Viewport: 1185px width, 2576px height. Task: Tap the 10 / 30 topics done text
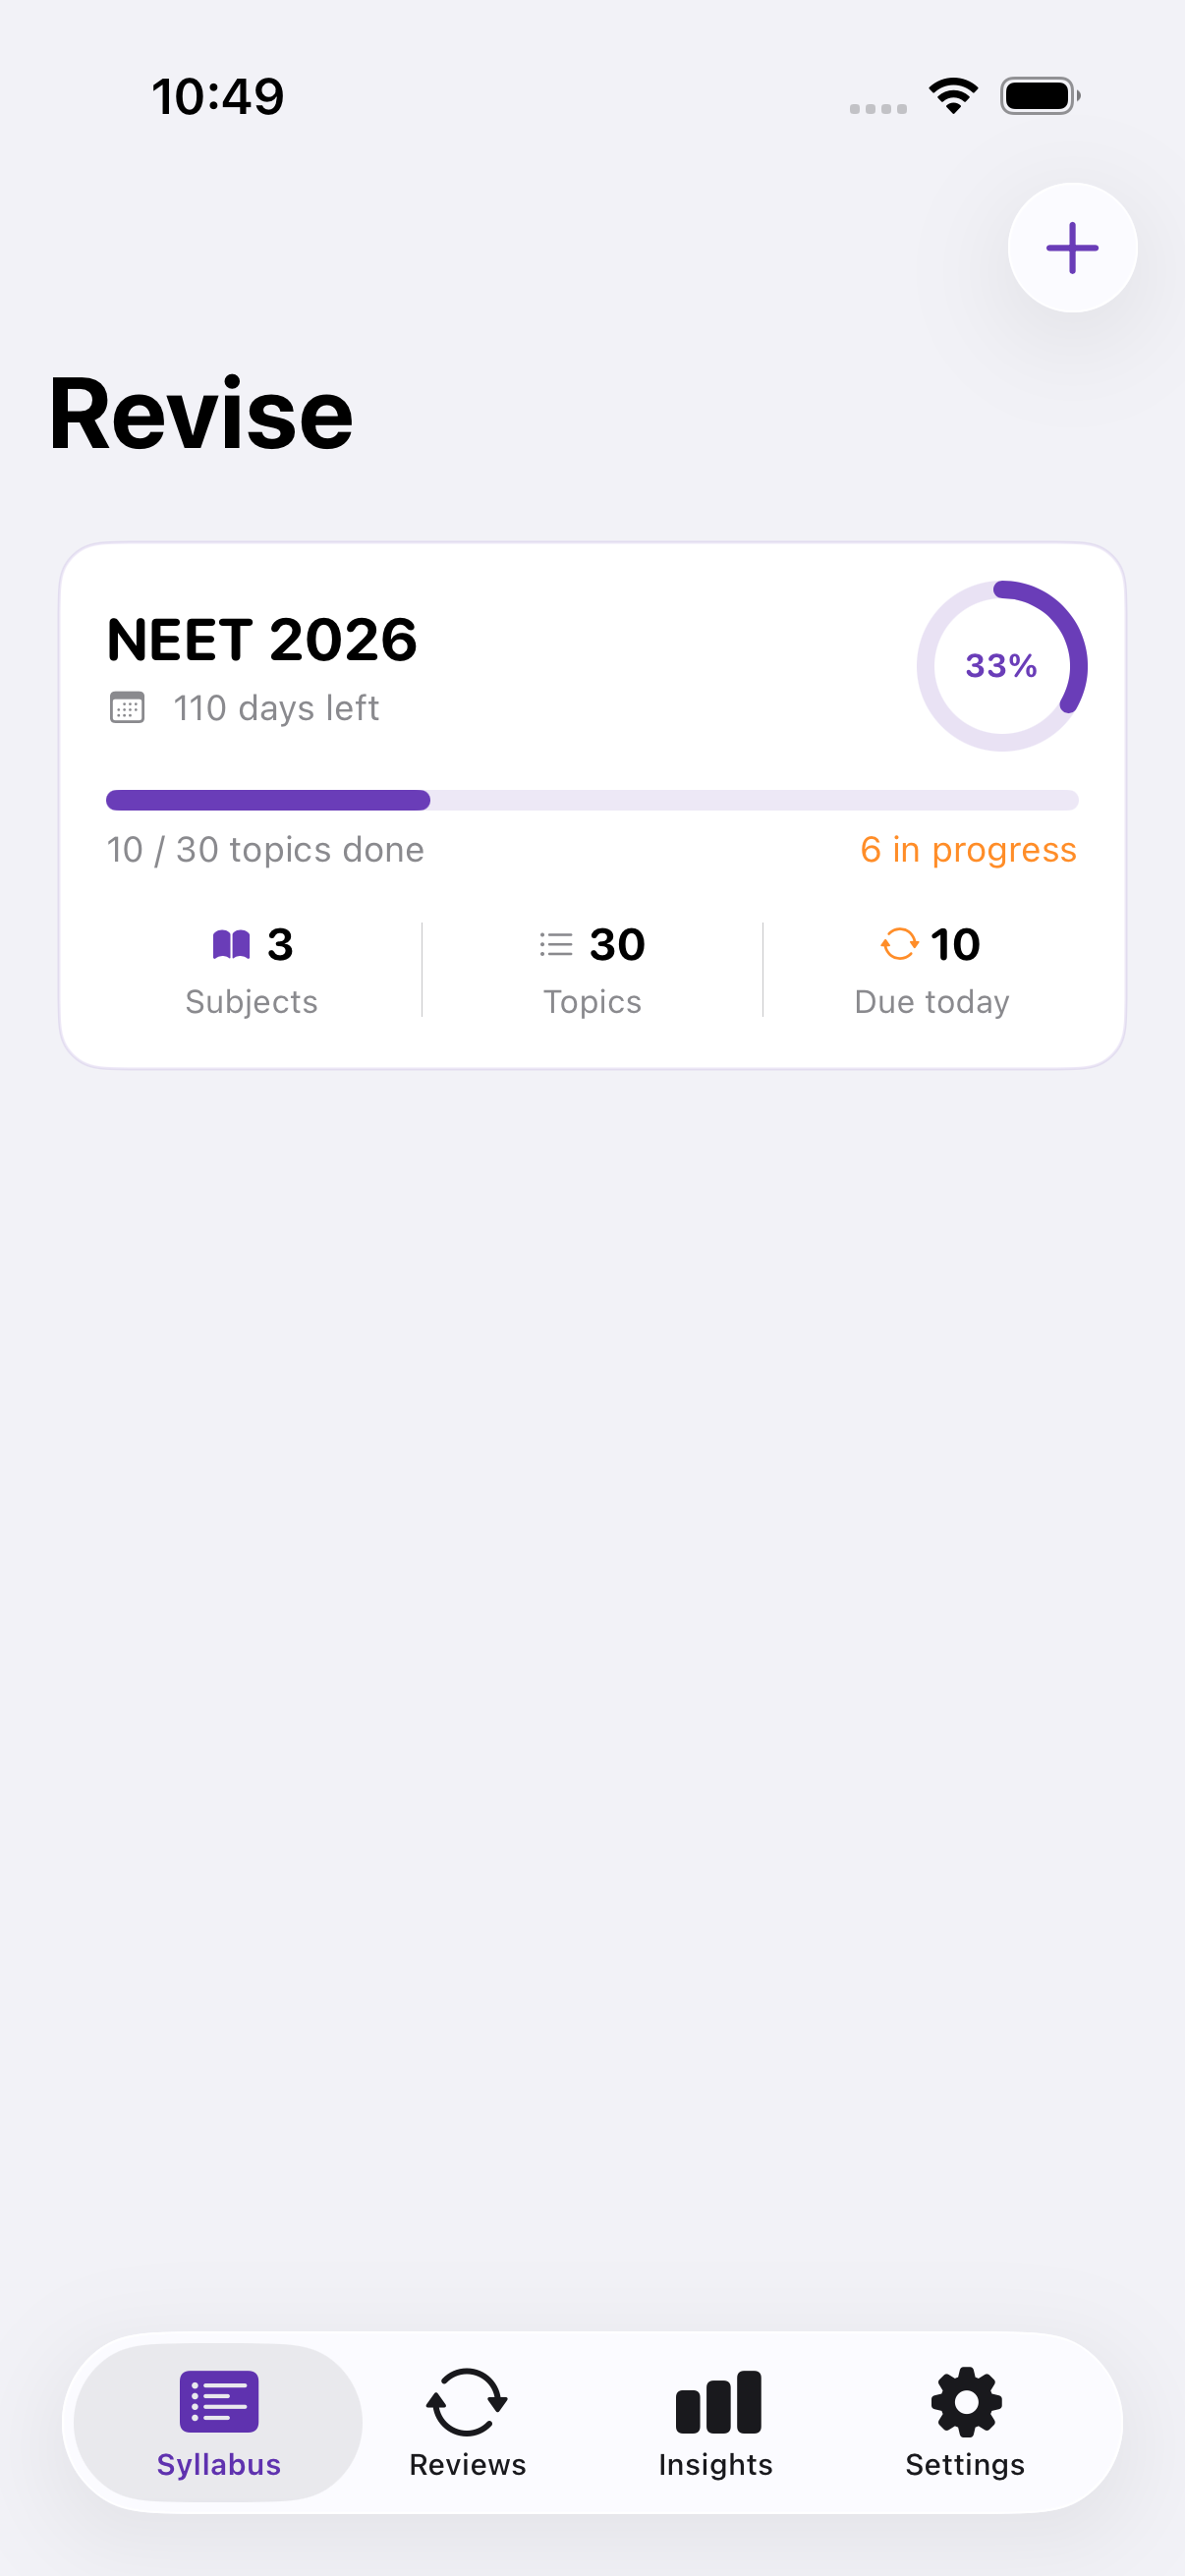point(266,849)
